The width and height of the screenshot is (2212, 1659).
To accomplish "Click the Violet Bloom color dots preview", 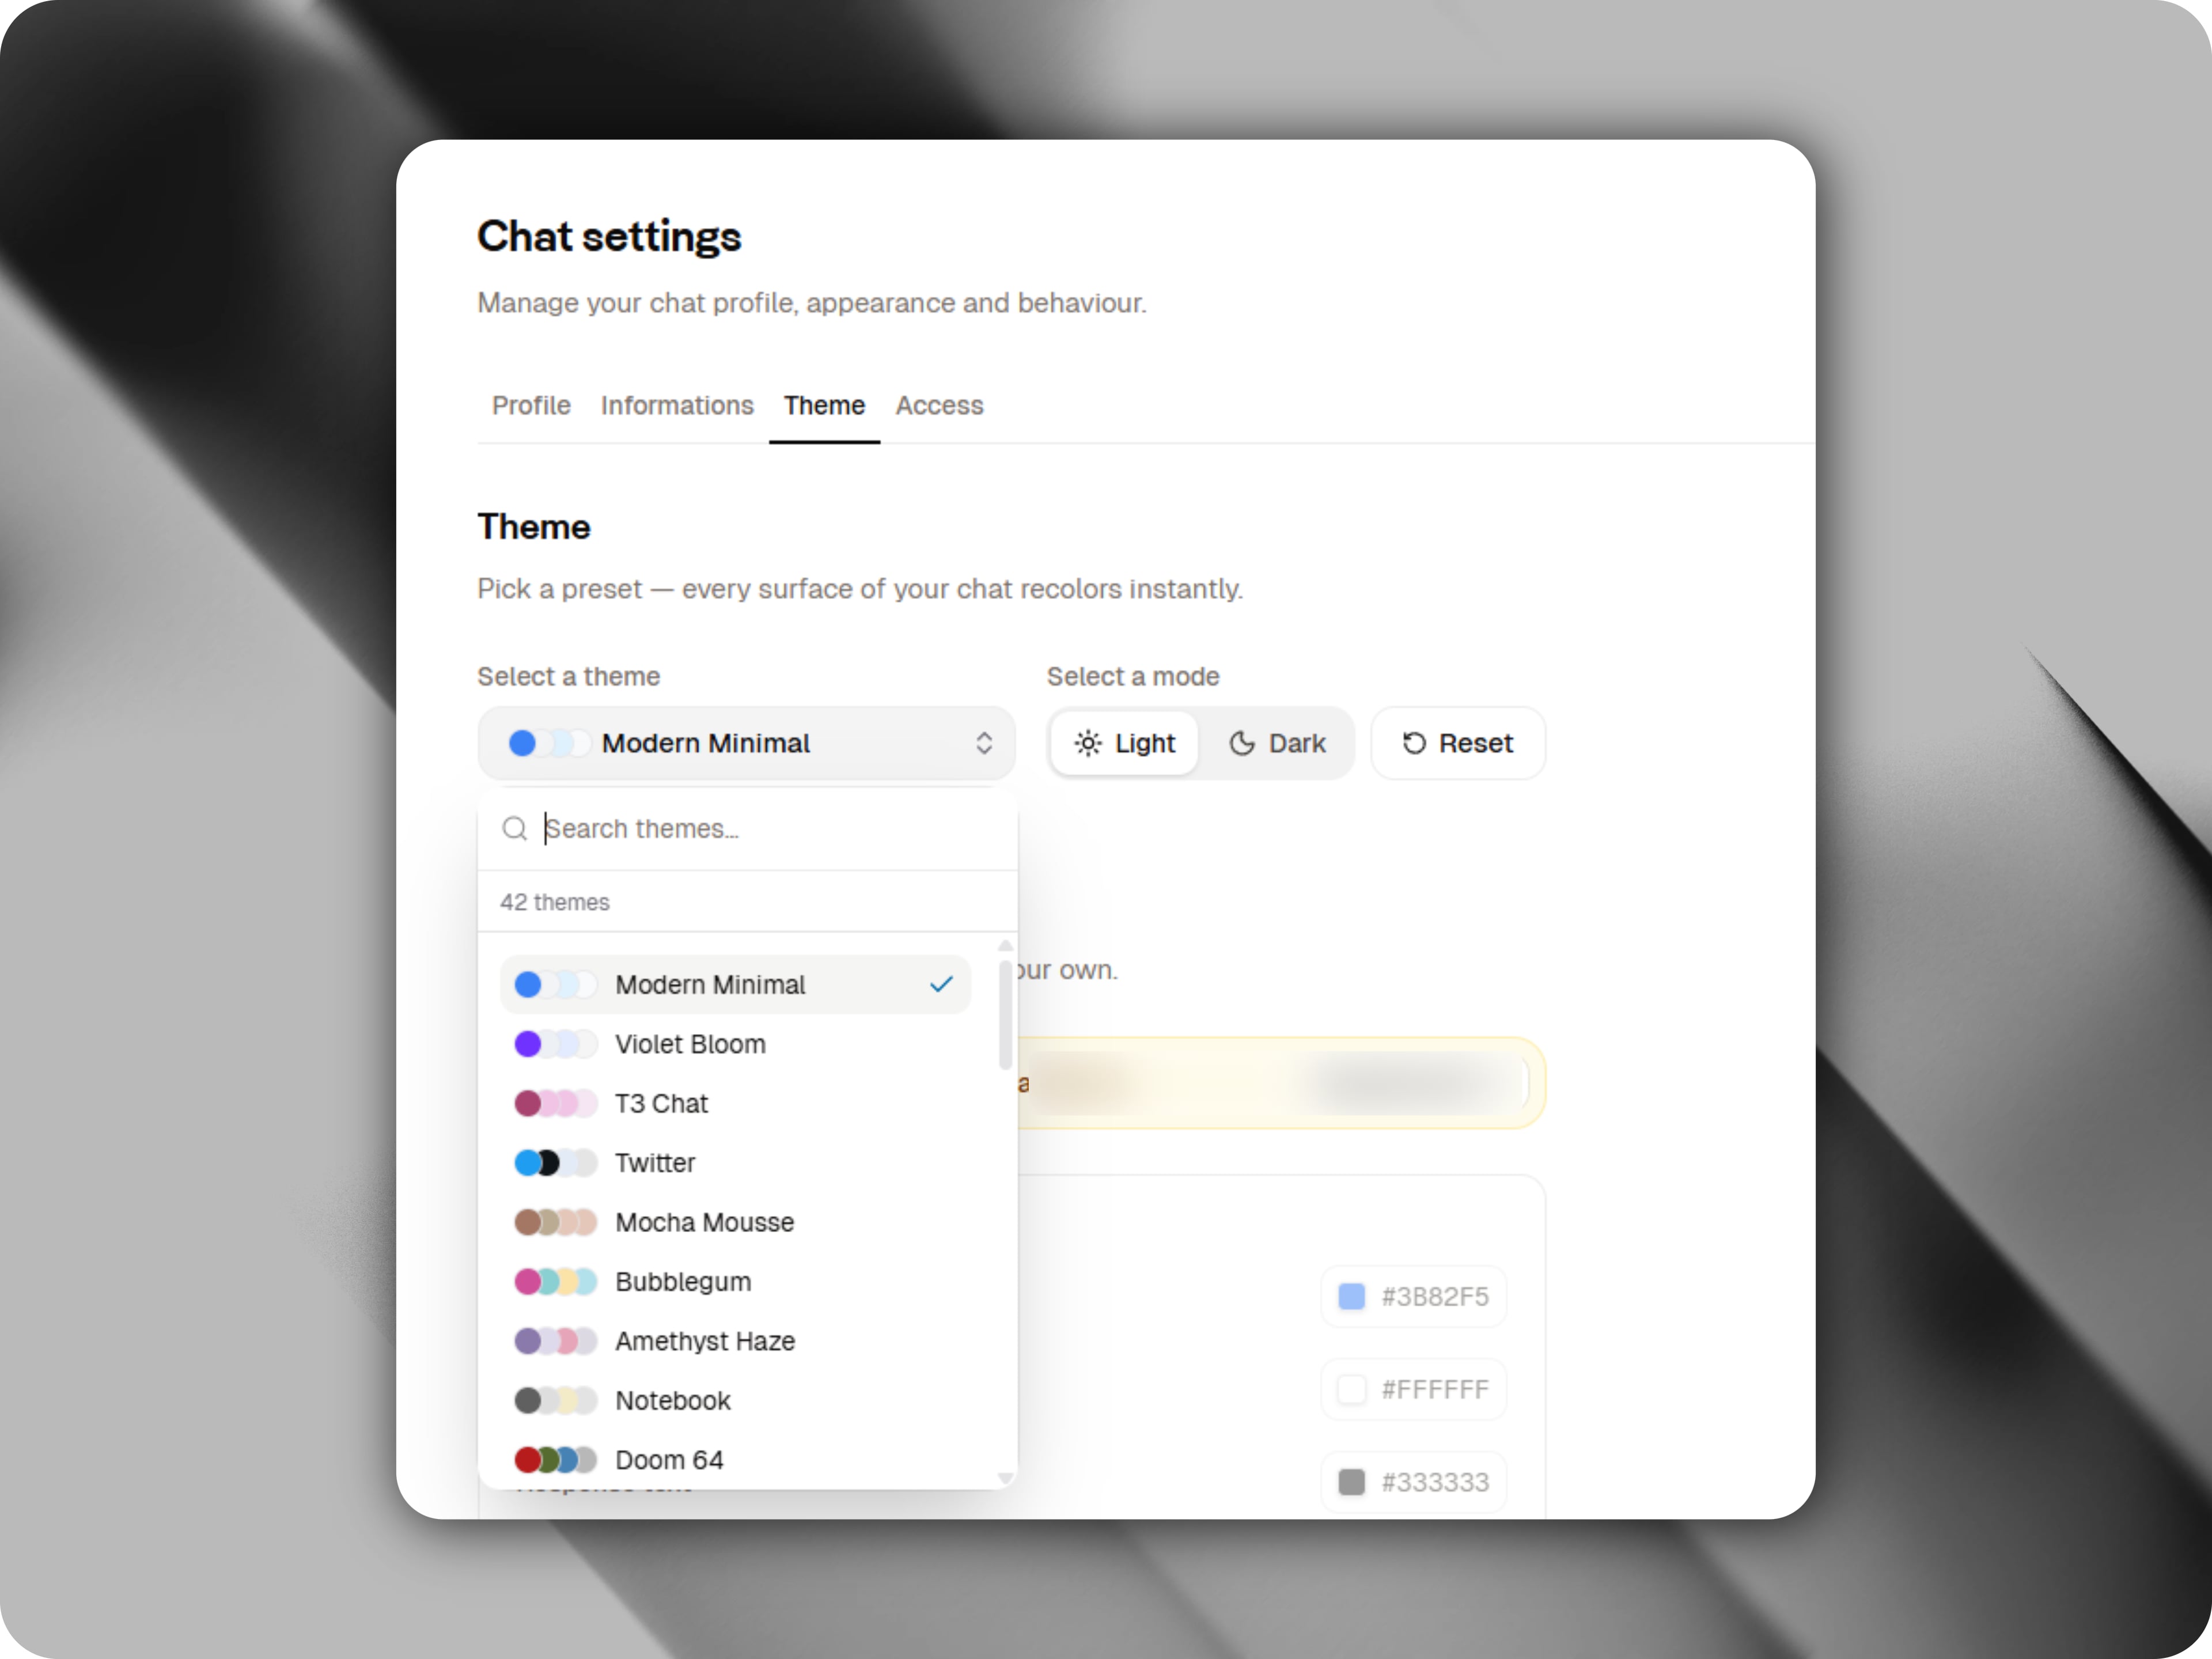I will [x=556, y=1044].
